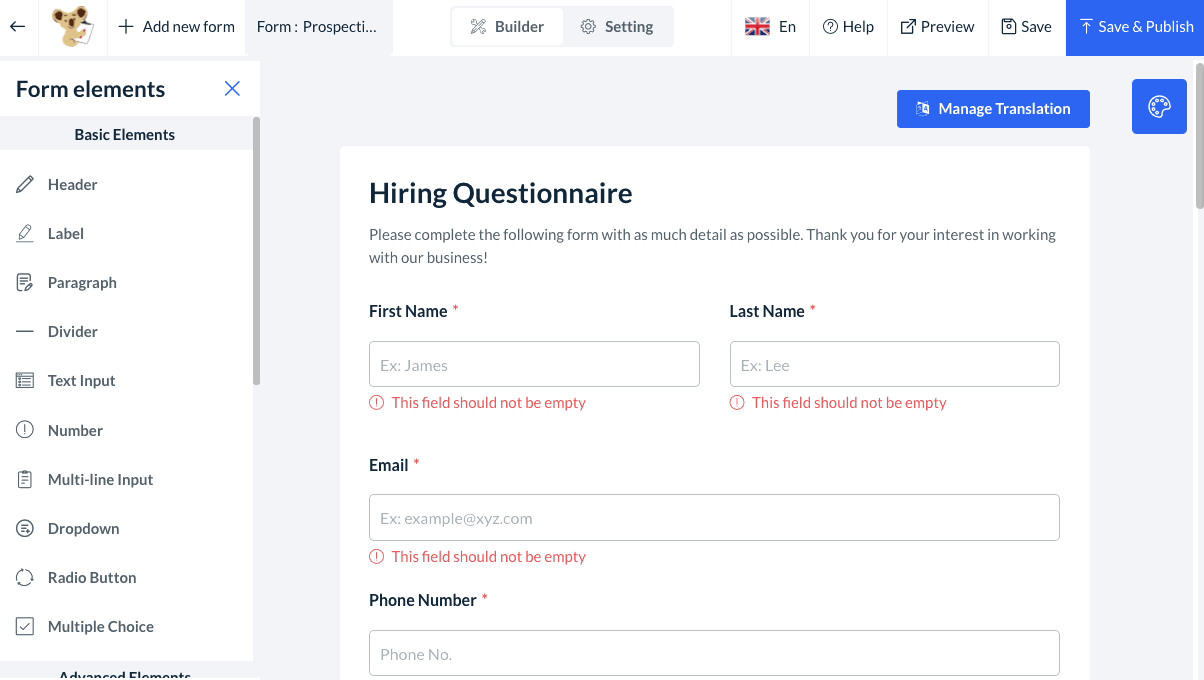Close the Form elements panel
The height and width of the screenshot is (680, 1204).
(x=232, y=89)
